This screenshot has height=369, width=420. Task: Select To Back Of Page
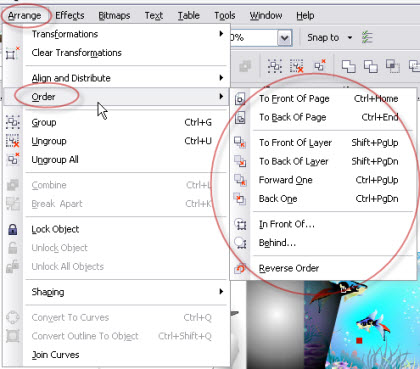[323, 117]
